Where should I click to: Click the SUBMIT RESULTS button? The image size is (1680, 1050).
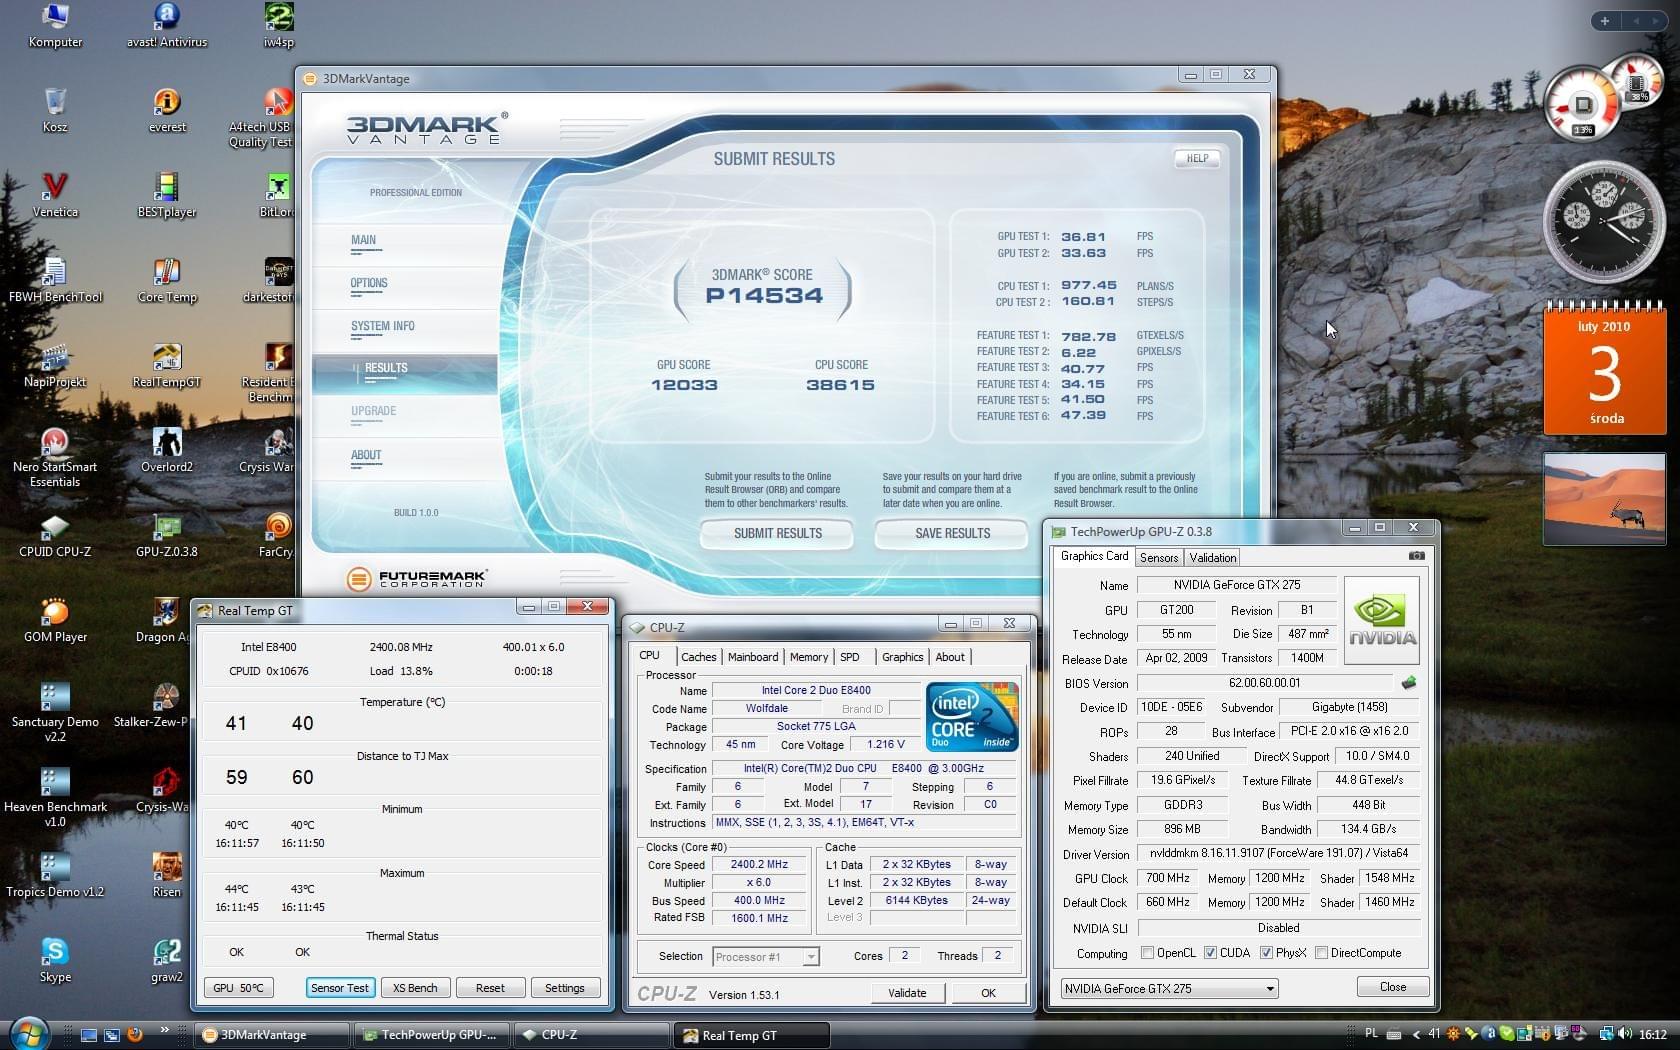[777, 533]
